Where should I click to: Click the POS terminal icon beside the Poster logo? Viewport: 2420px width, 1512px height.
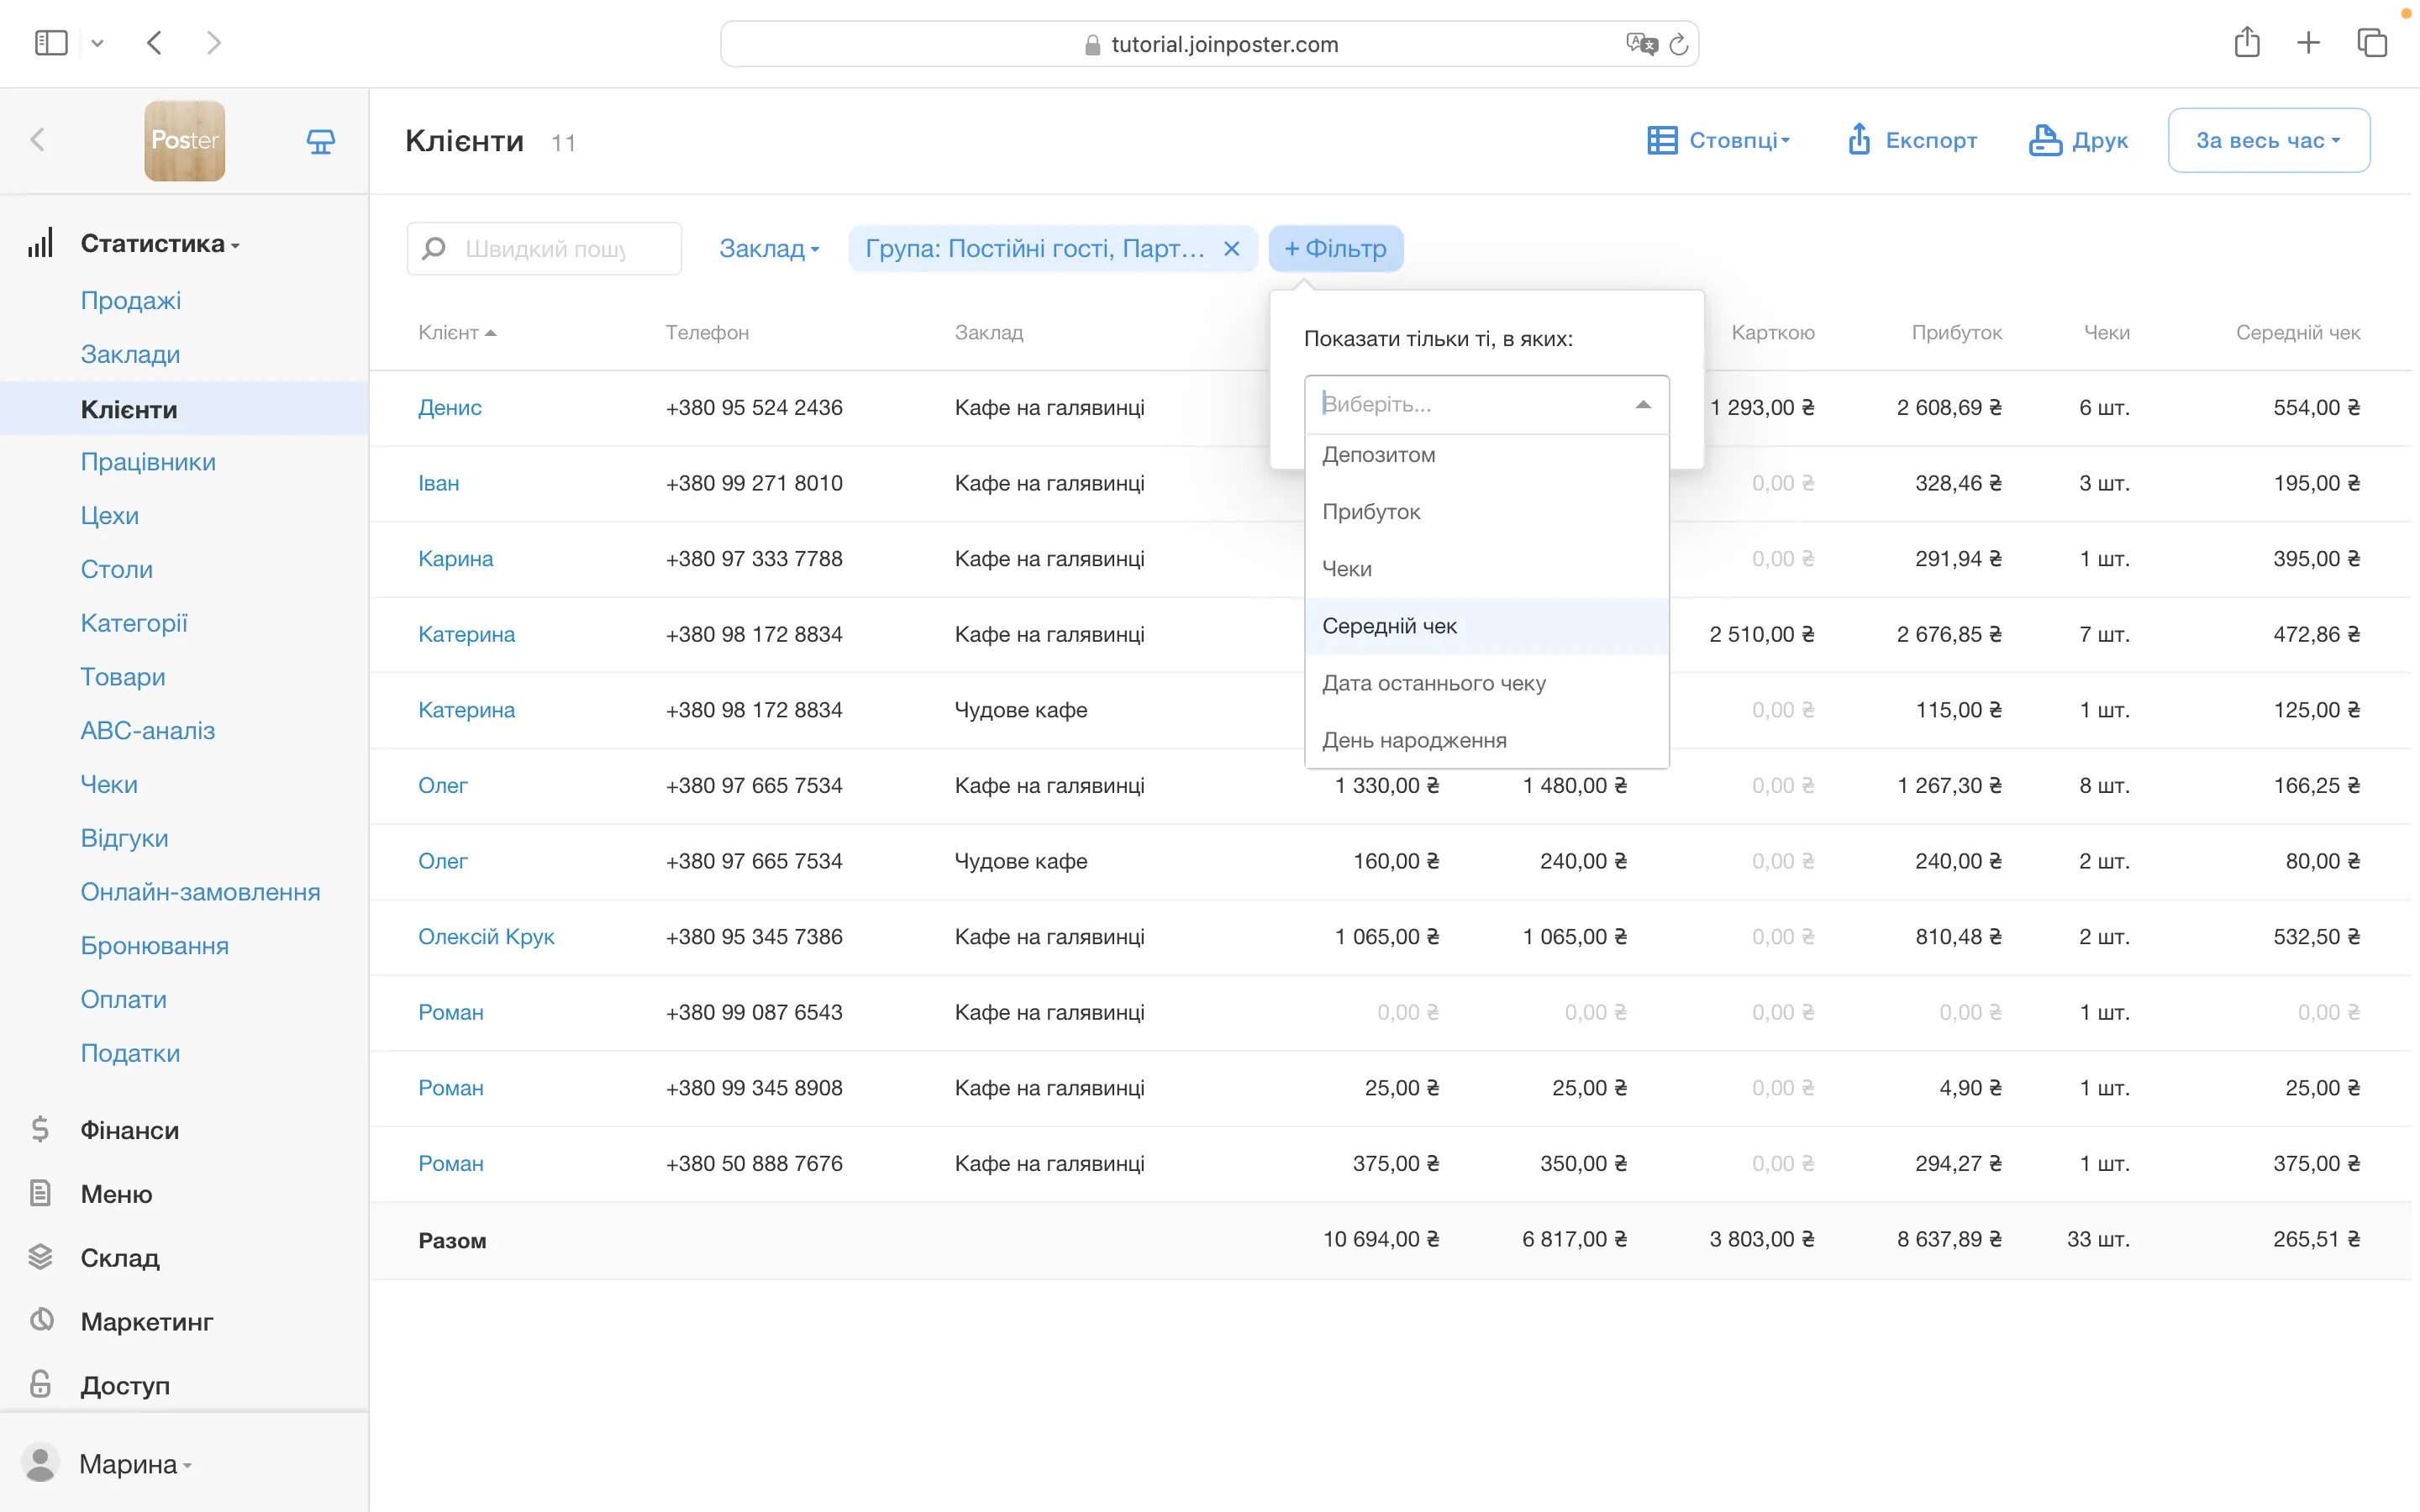pyautogui.click(x=320, y=141)
